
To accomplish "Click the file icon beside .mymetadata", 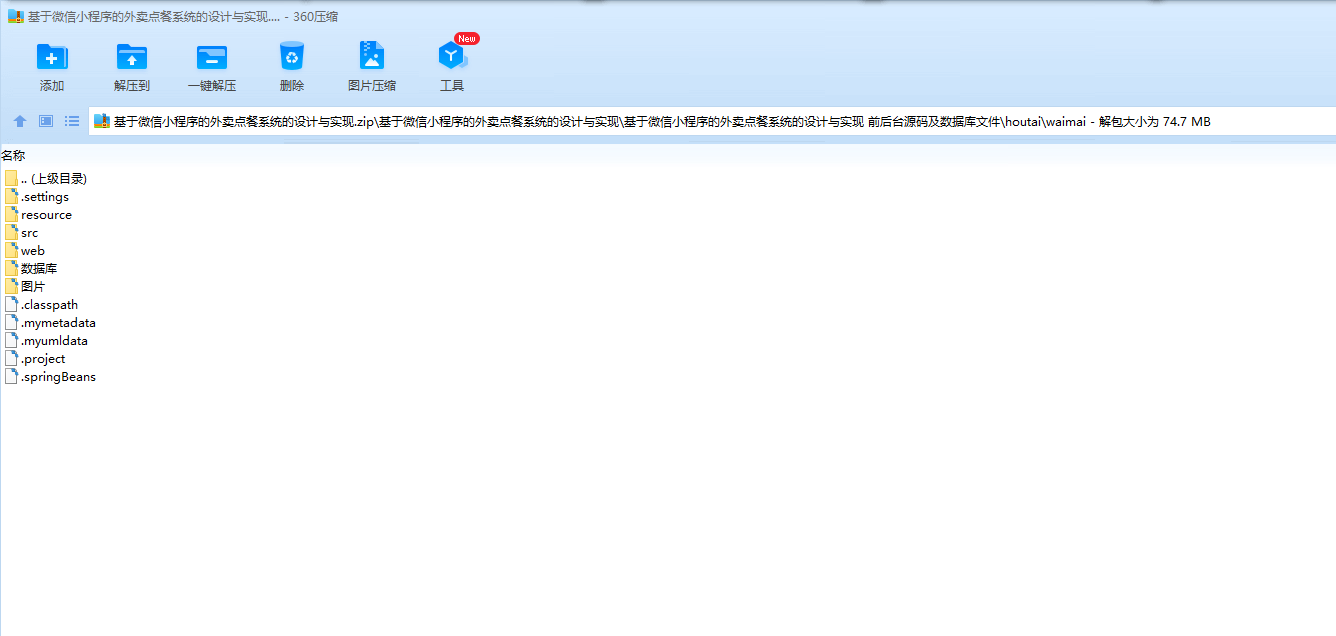I will (12, 322).
